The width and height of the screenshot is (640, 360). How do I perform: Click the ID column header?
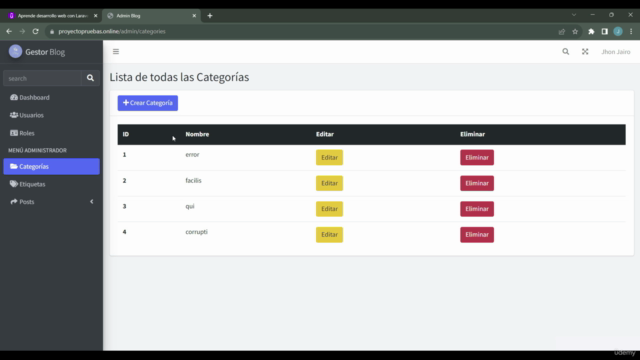point(126,134)
